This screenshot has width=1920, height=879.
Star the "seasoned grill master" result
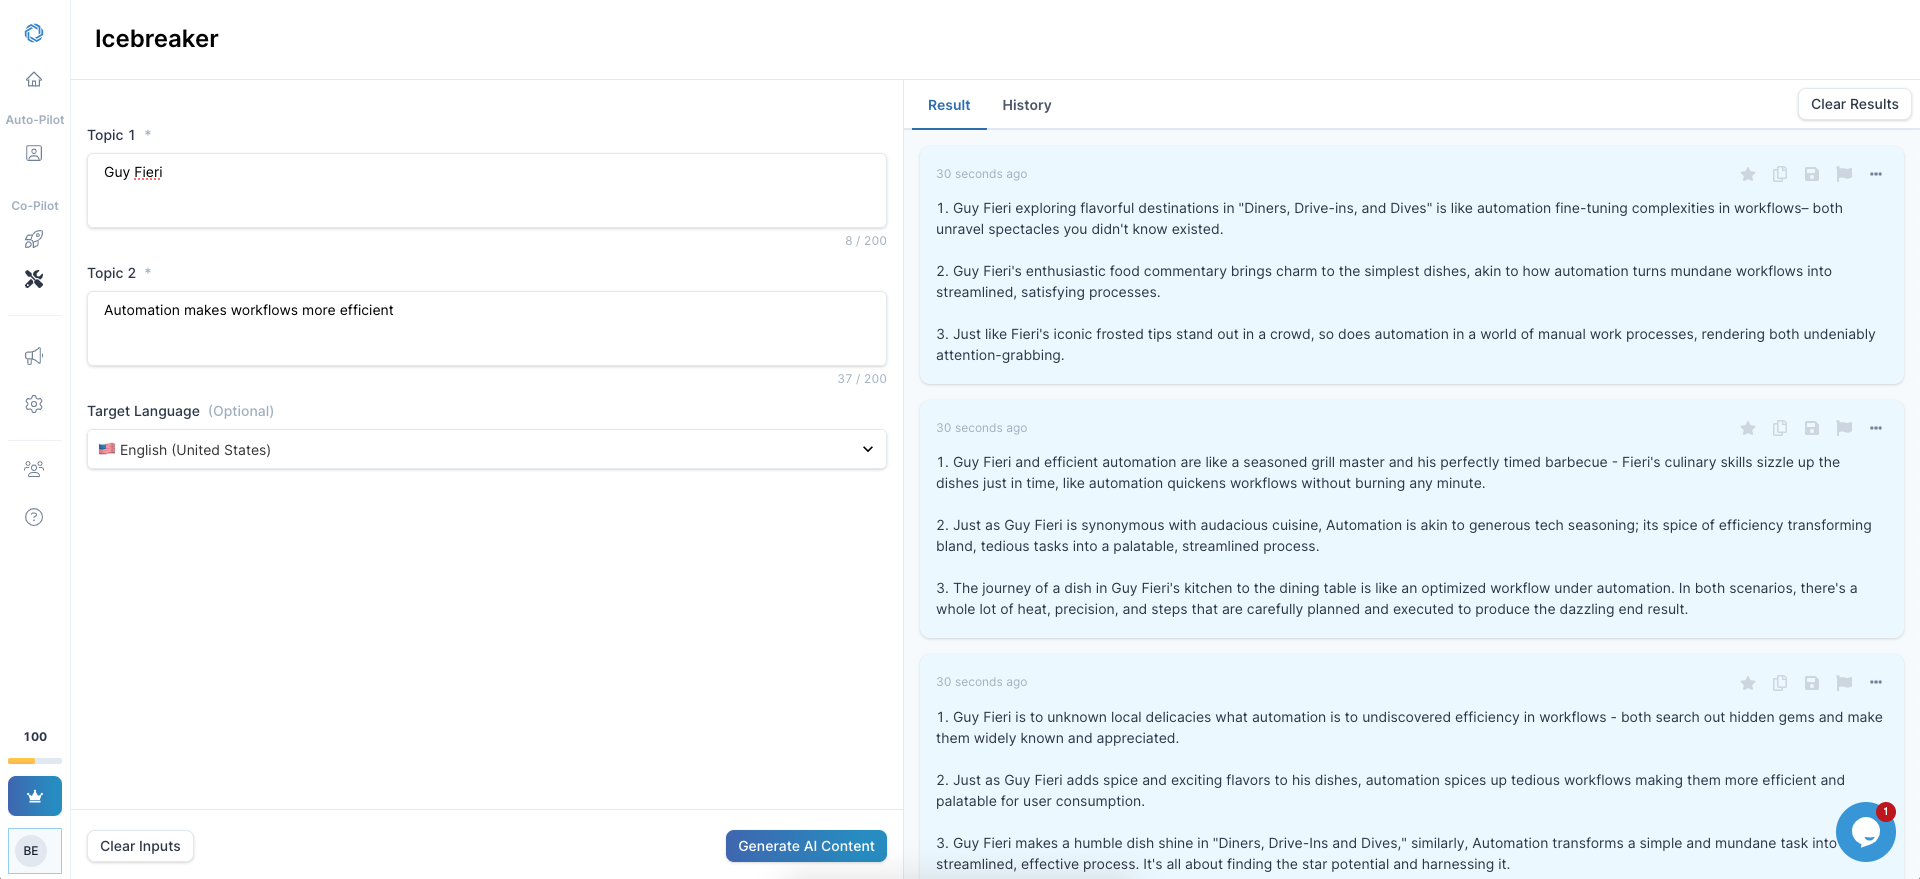click(1748, 428)
